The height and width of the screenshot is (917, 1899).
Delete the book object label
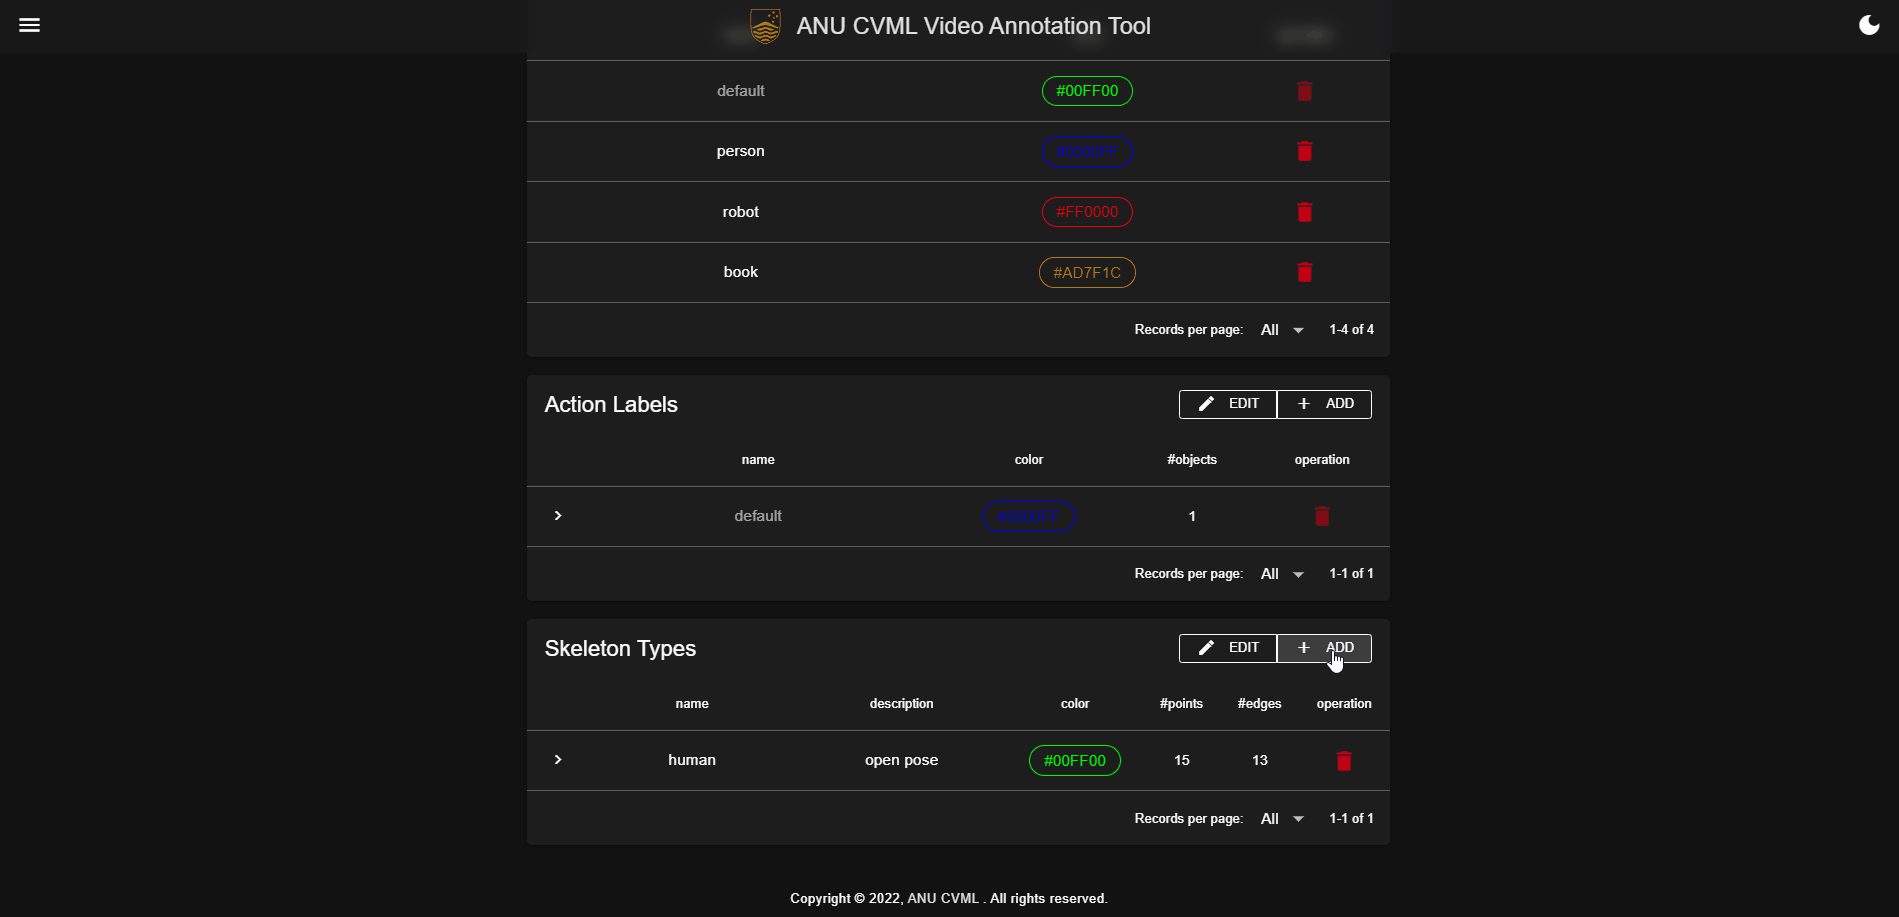tap(1304, 272)
